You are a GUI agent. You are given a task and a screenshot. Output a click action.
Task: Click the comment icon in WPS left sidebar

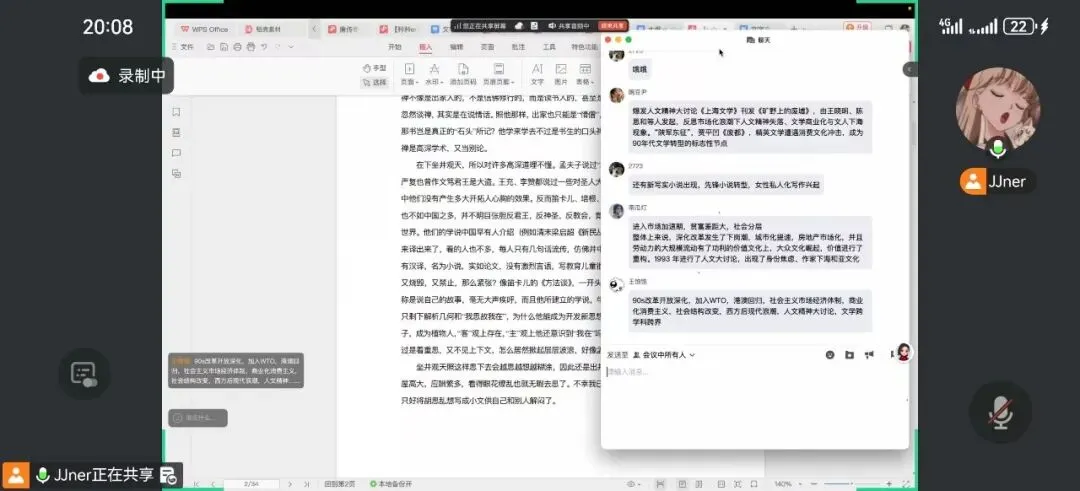pyautogui.click(x=176, y=153)
